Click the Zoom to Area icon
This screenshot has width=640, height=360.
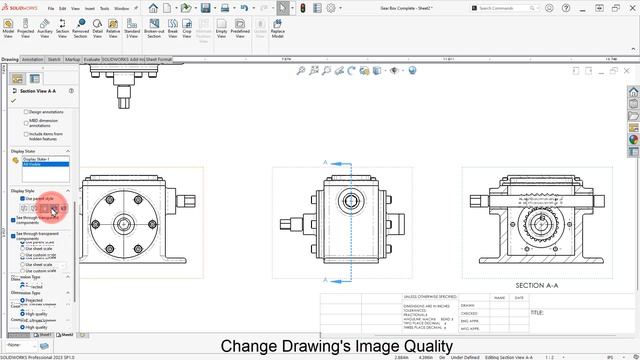313,71
